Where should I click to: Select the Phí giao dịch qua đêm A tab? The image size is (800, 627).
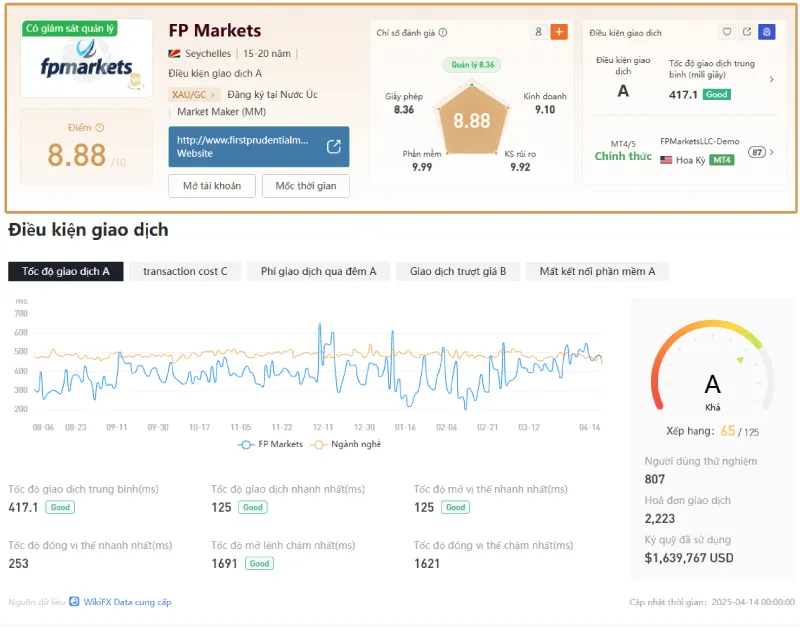click(x=318, y=271)
